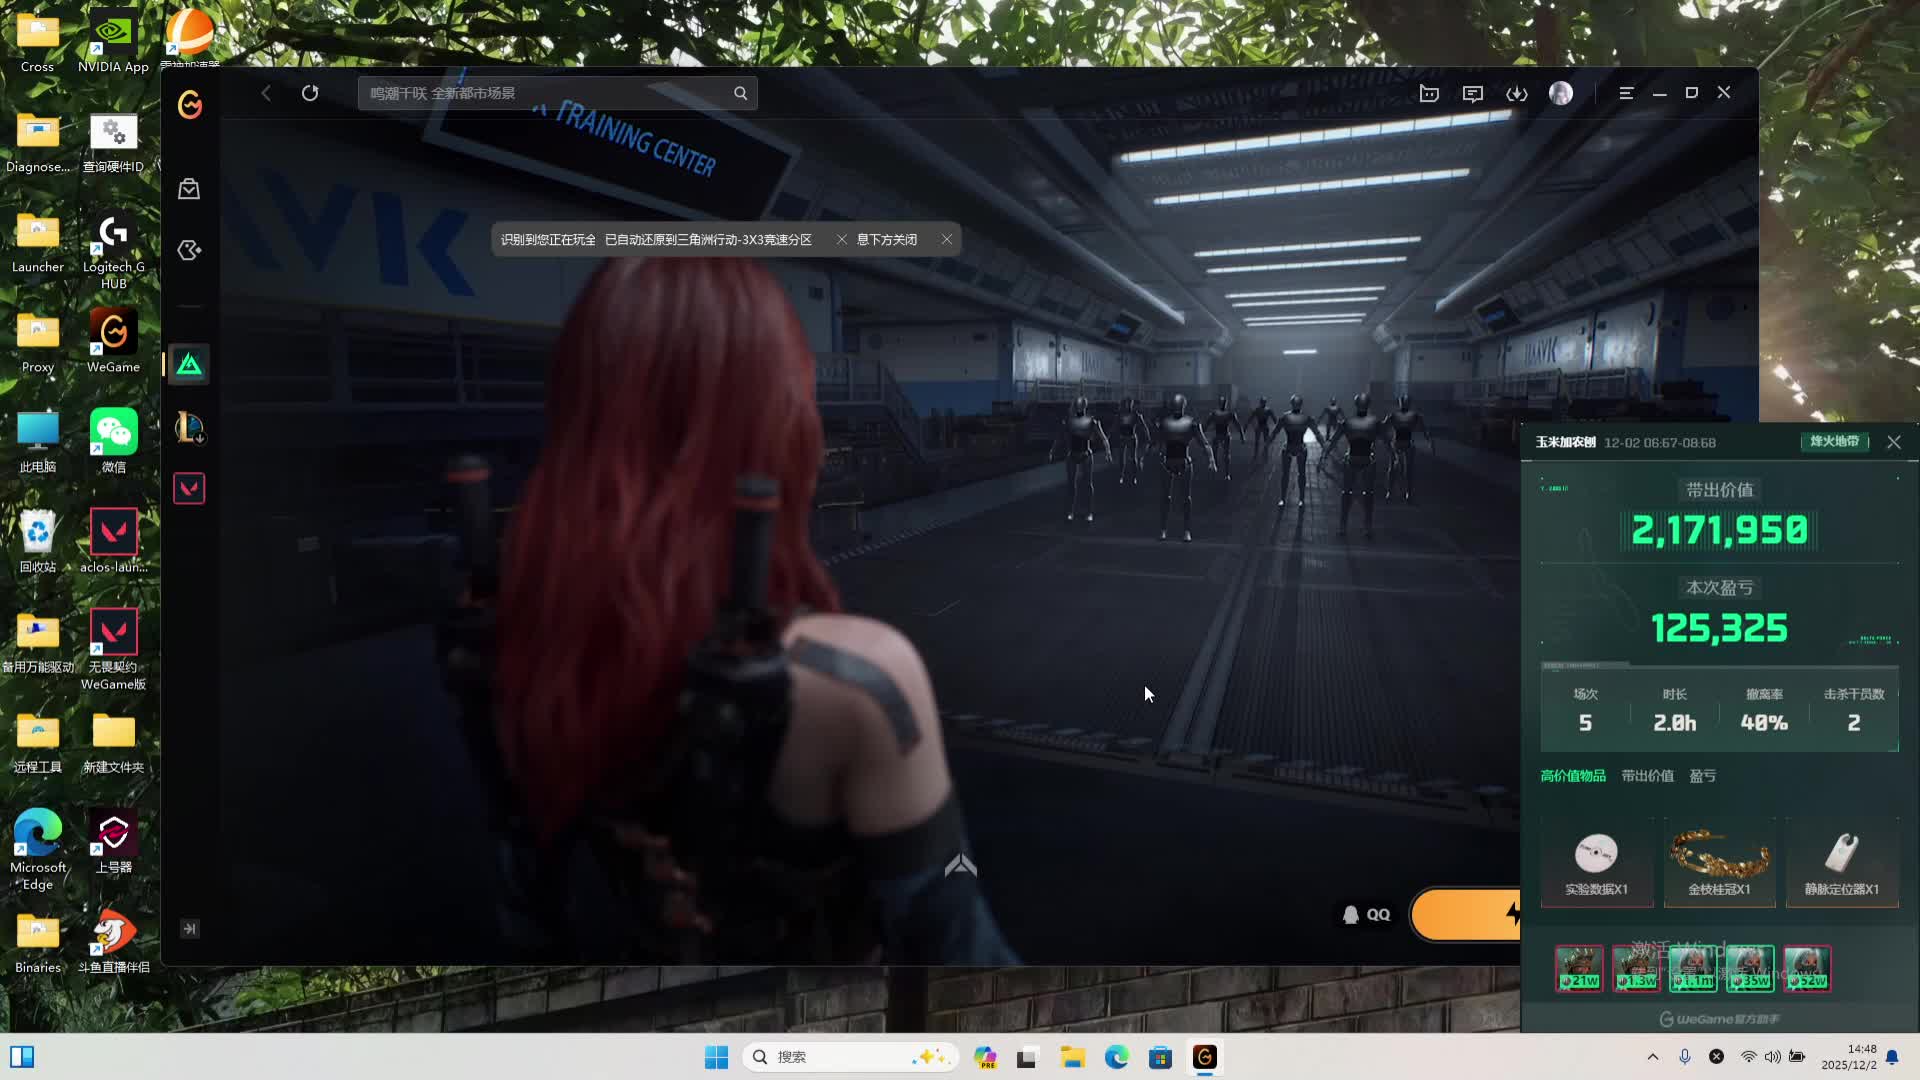Open the 35w match record thumbnail
This screenshot has height=1080, width=1920.
pos(1750,968)
